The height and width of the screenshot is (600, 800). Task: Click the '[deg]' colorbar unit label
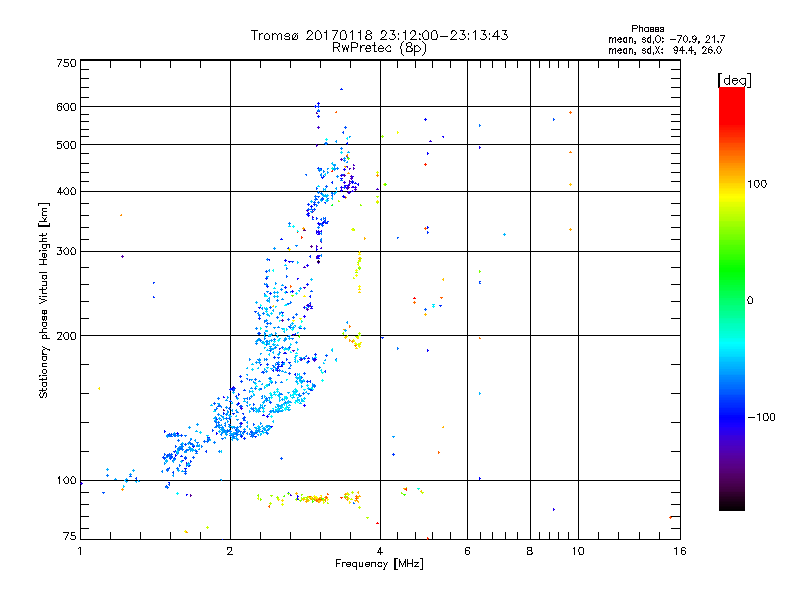point(734,80)
